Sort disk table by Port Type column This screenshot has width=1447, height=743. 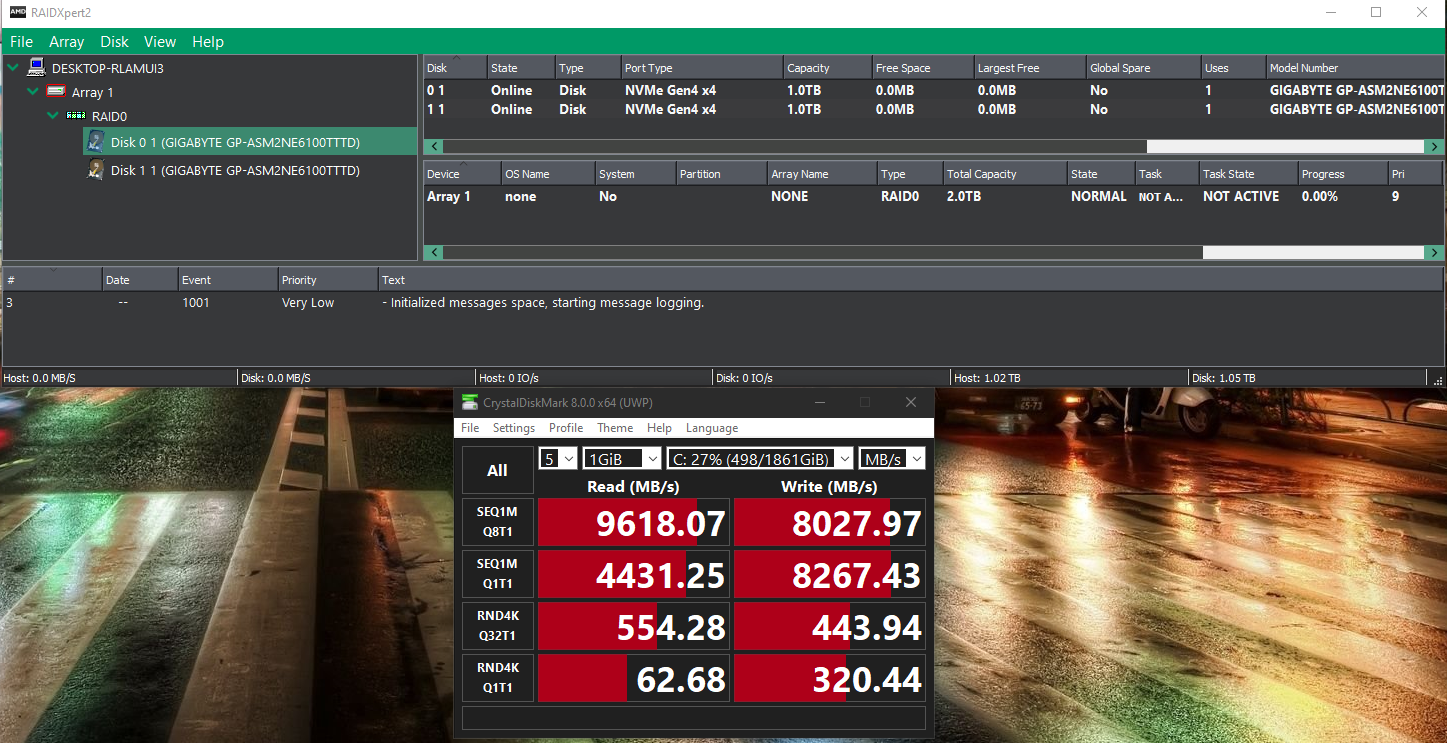[x=702, y=68]
